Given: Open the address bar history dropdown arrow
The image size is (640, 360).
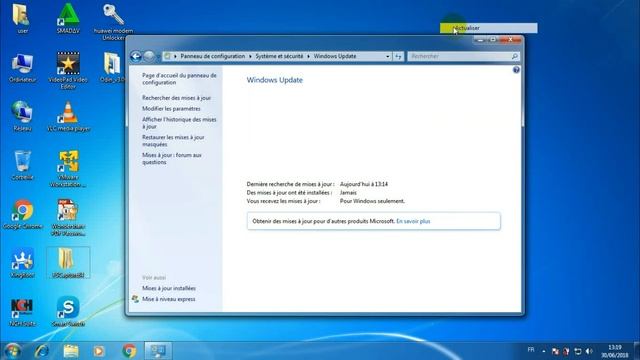Looking at the screenshot, I should point(387,56).
